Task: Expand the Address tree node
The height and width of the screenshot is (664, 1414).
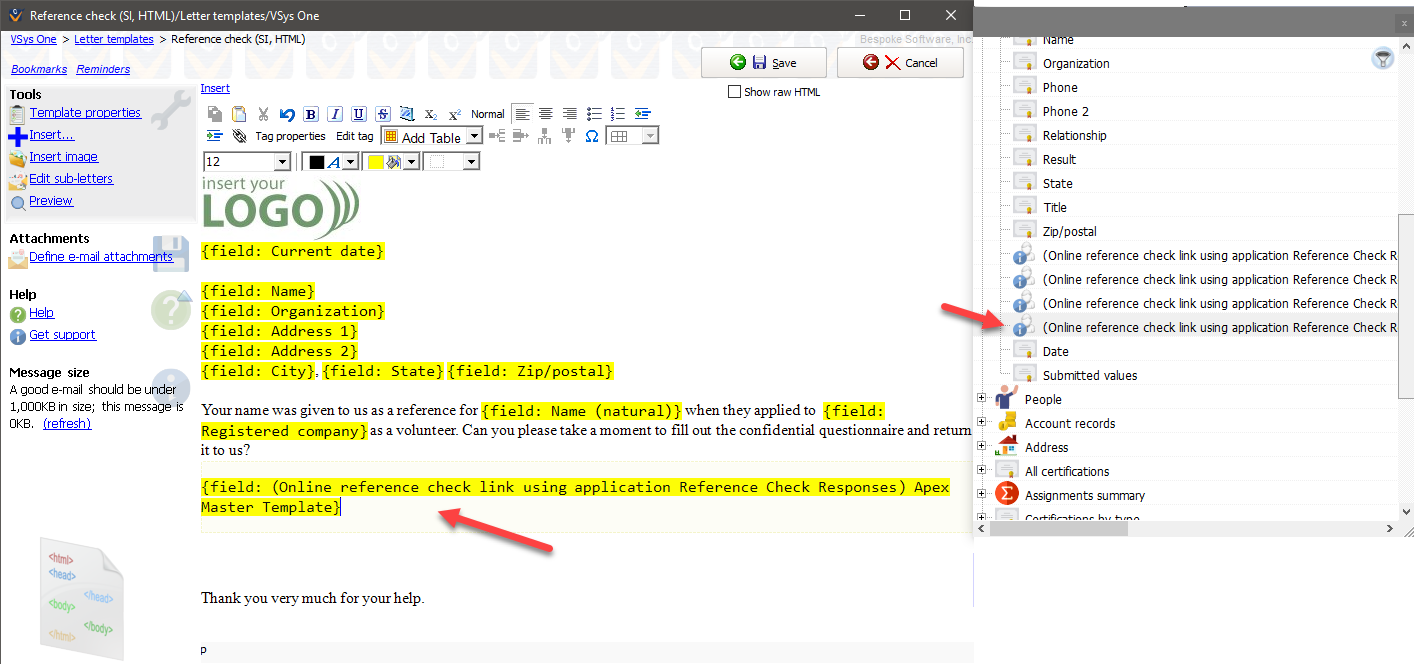Action: tap(981, 446)
